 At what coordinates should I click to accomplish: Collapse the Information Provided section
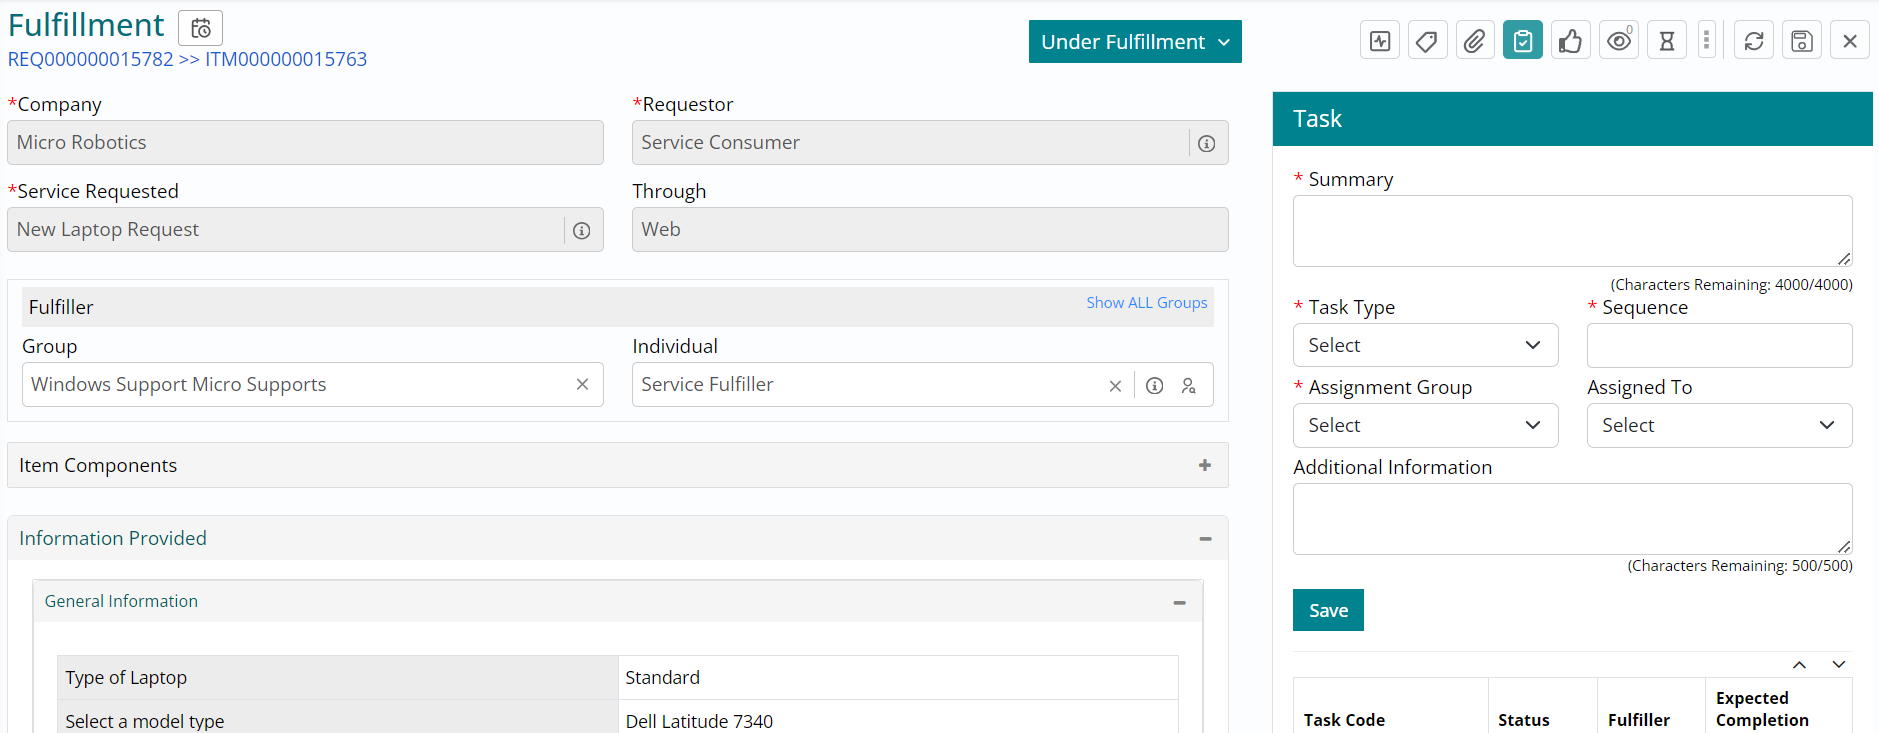pos(1205,539)
